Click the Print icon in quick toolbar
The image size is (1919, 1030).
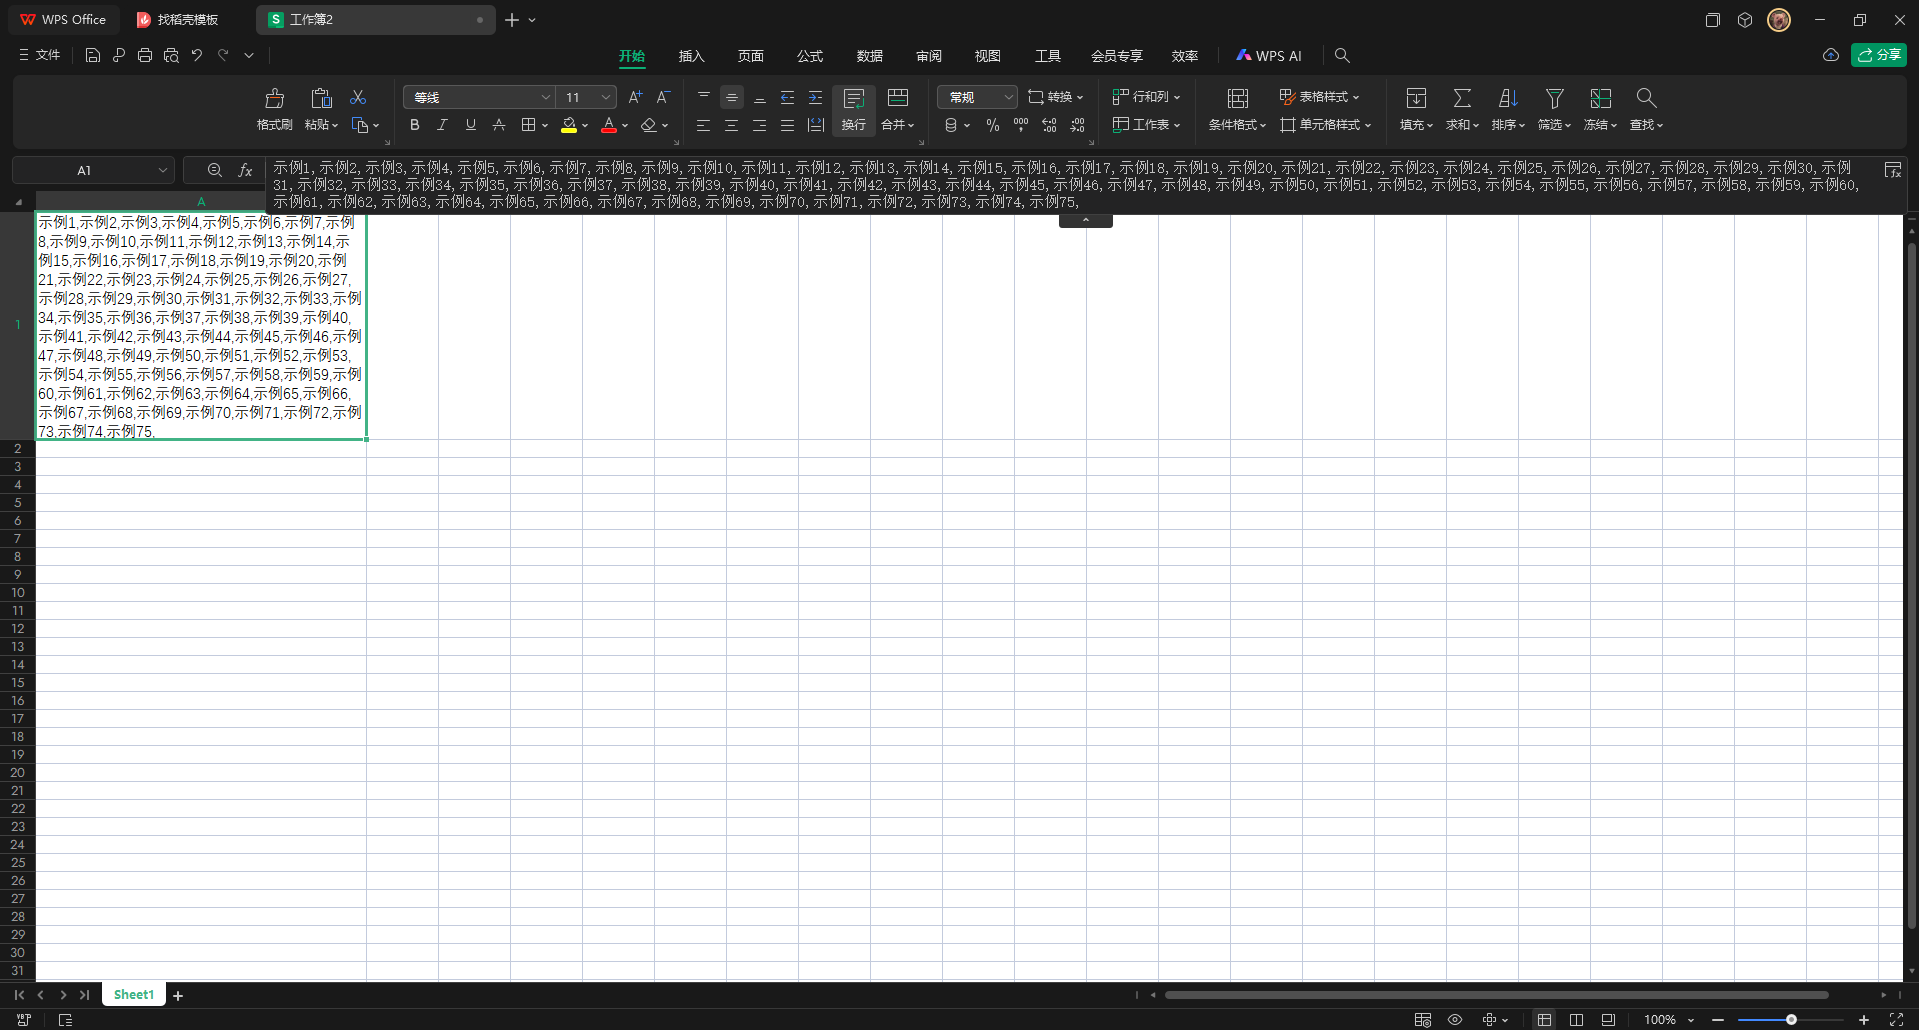(145, 56)
